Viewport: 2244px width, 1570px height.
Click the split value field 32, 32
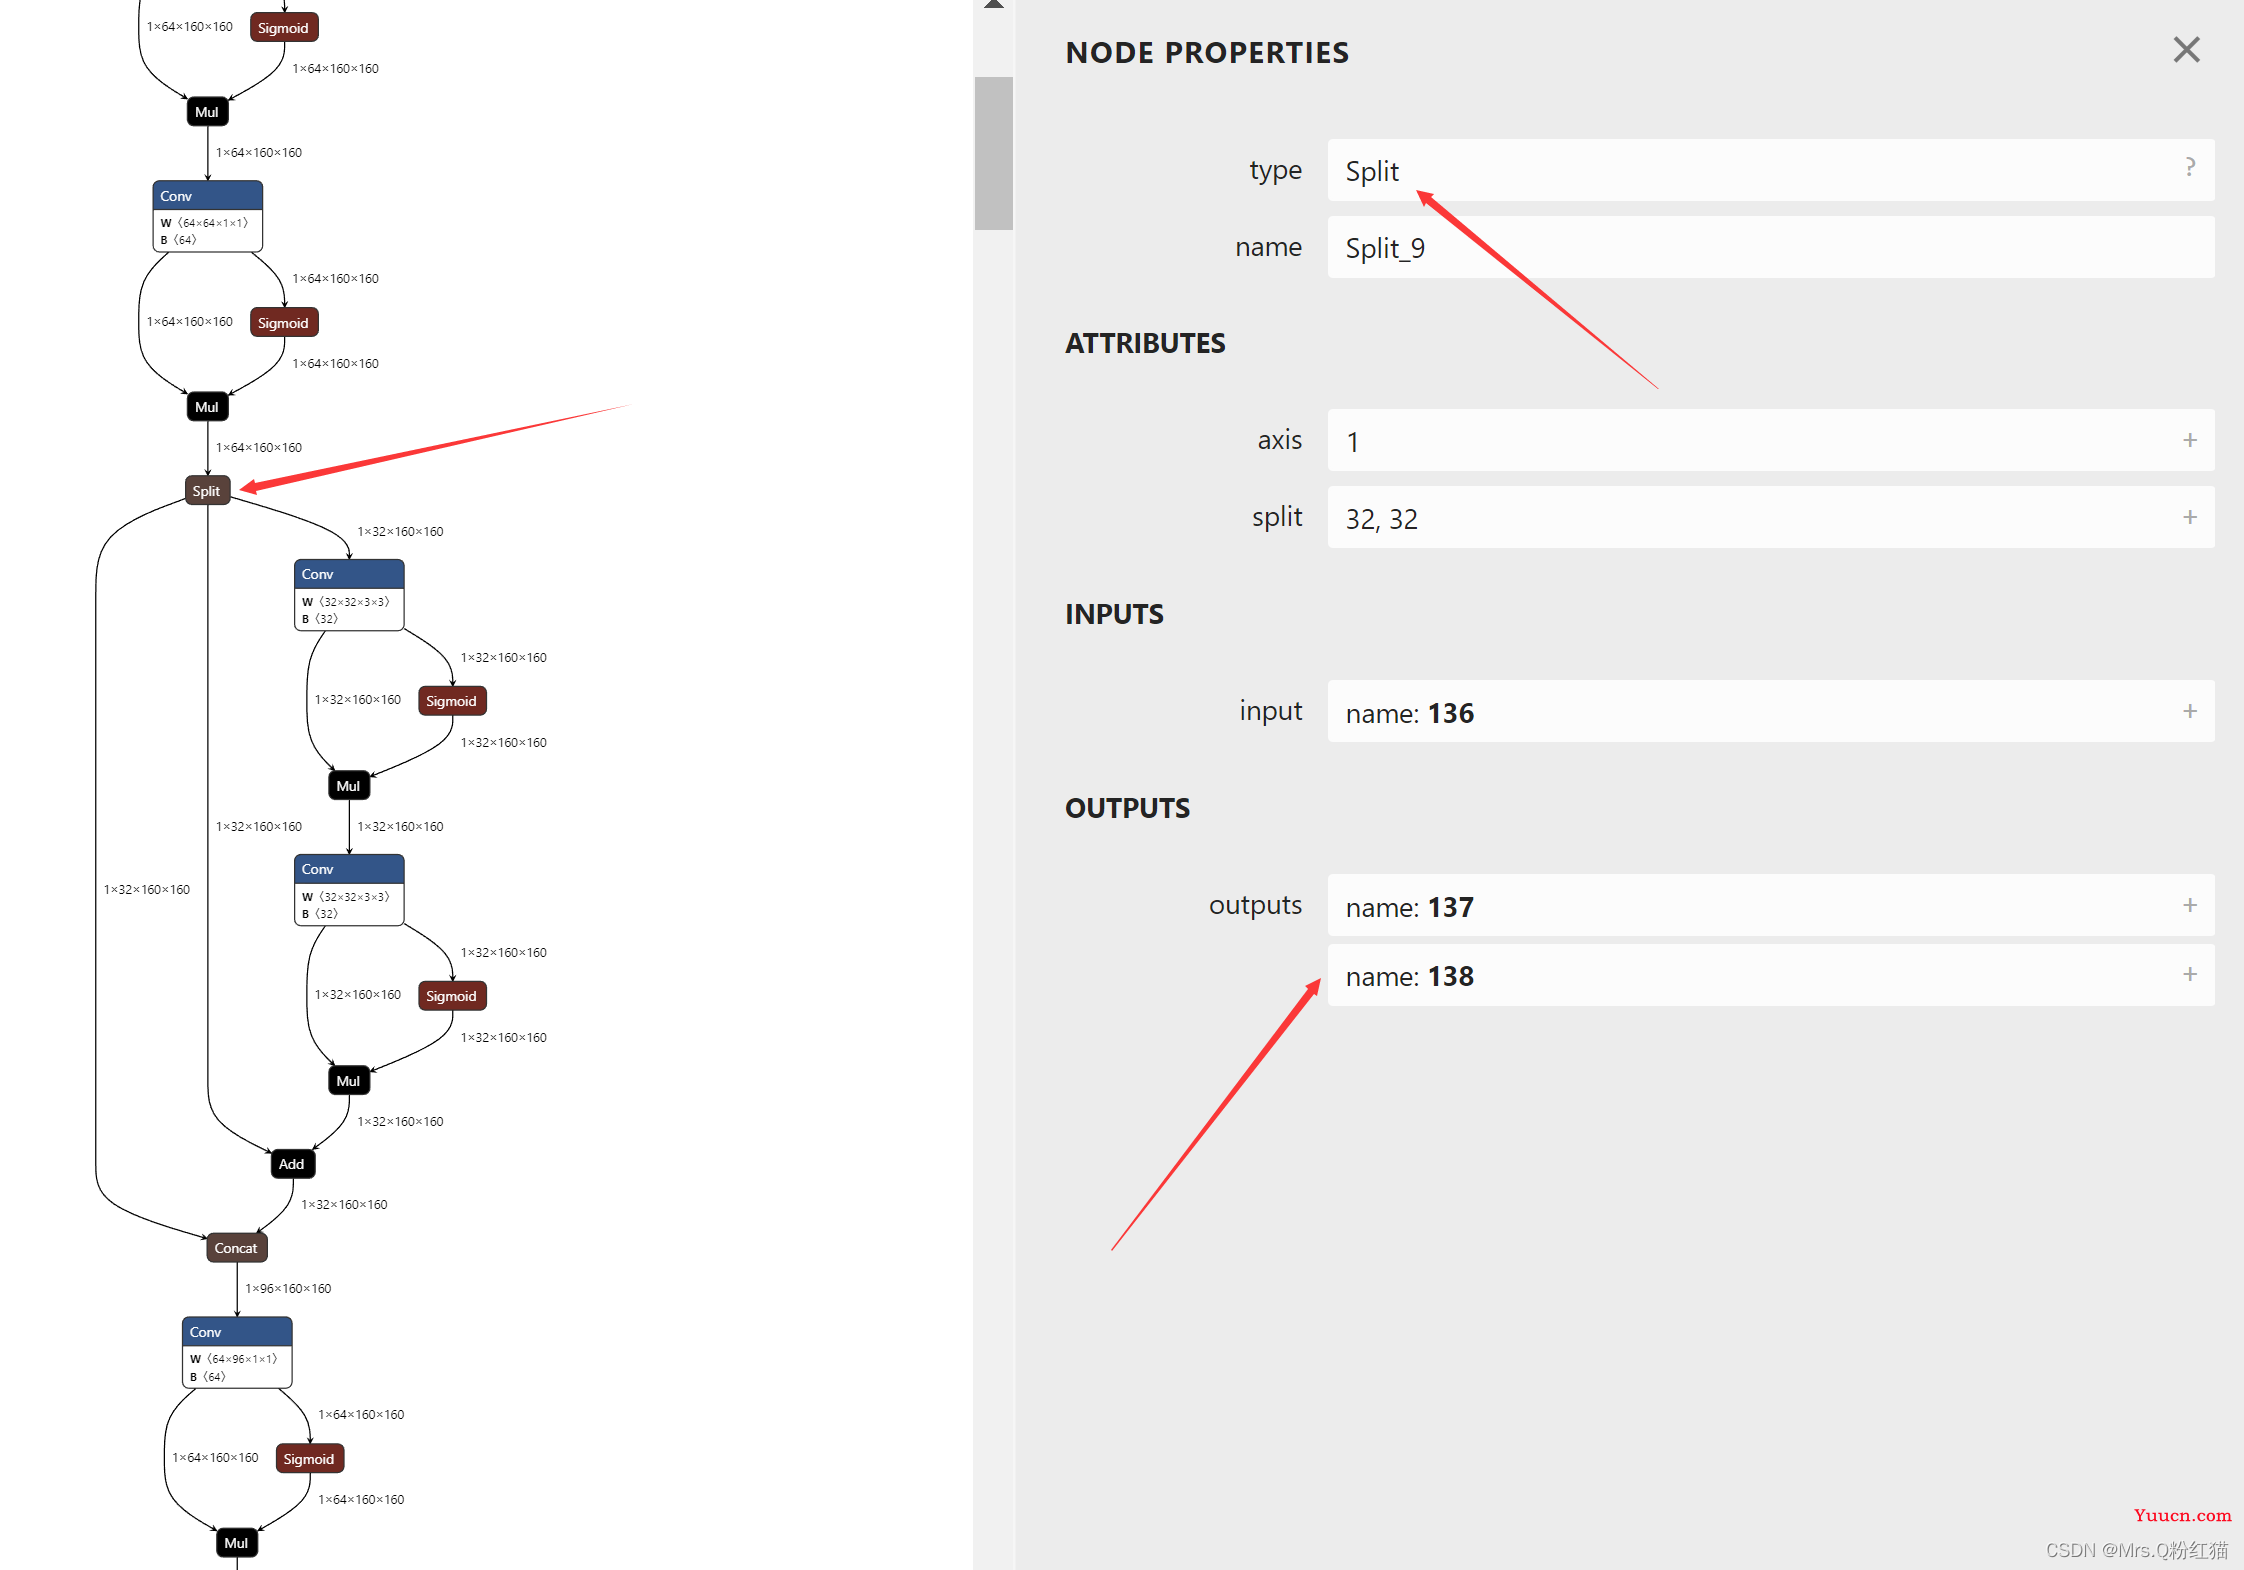point(1770,517)
